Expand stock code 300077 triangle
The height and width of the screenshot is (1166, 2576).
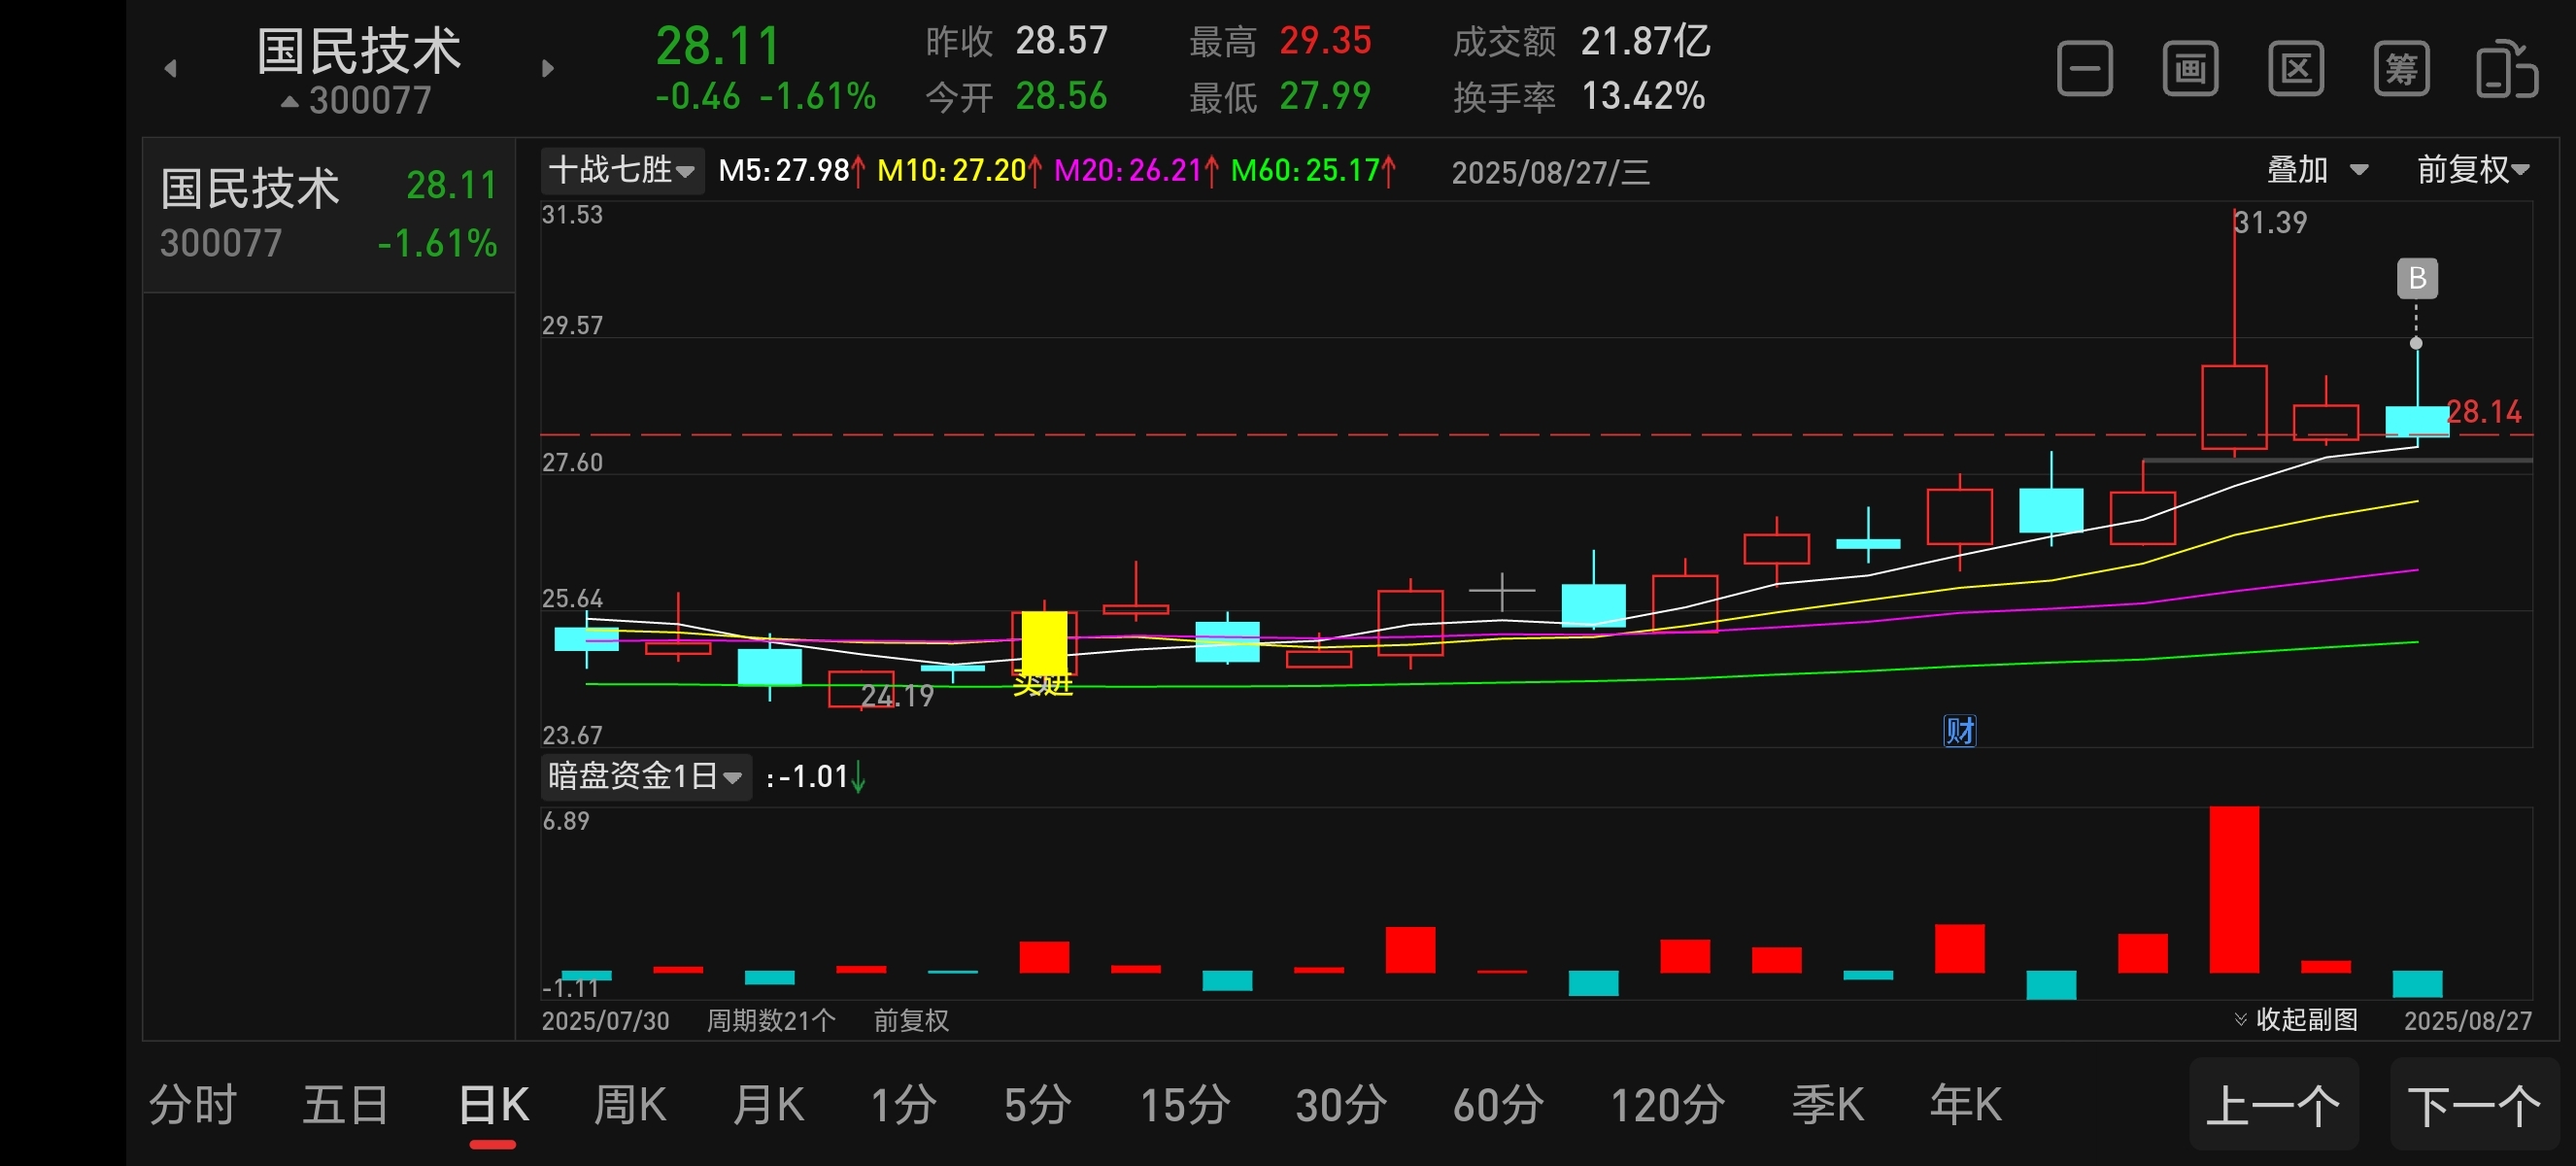click(289, 101)
